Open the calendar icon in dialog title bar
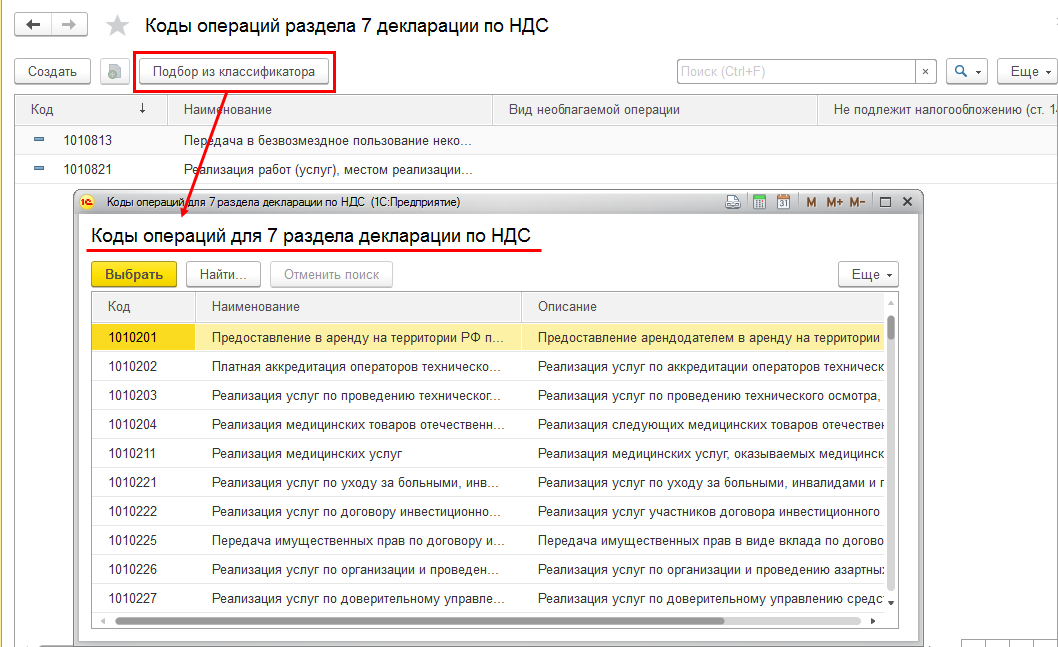The image size is (1058, 647). point(783,202)
